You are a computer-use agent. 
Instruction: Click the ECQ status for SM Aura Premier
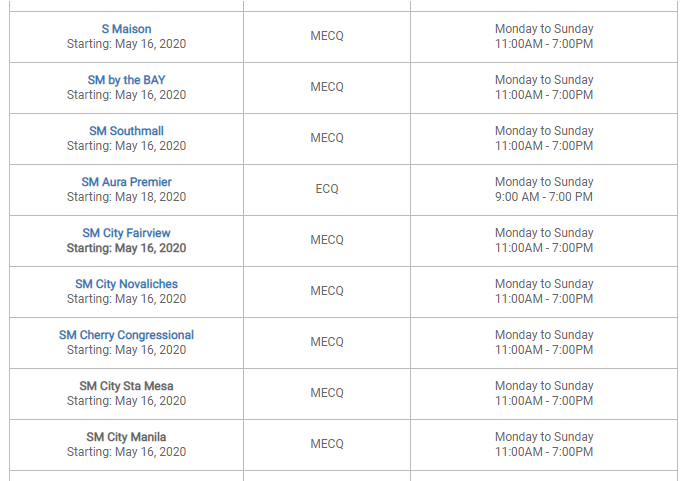[327, 189]
